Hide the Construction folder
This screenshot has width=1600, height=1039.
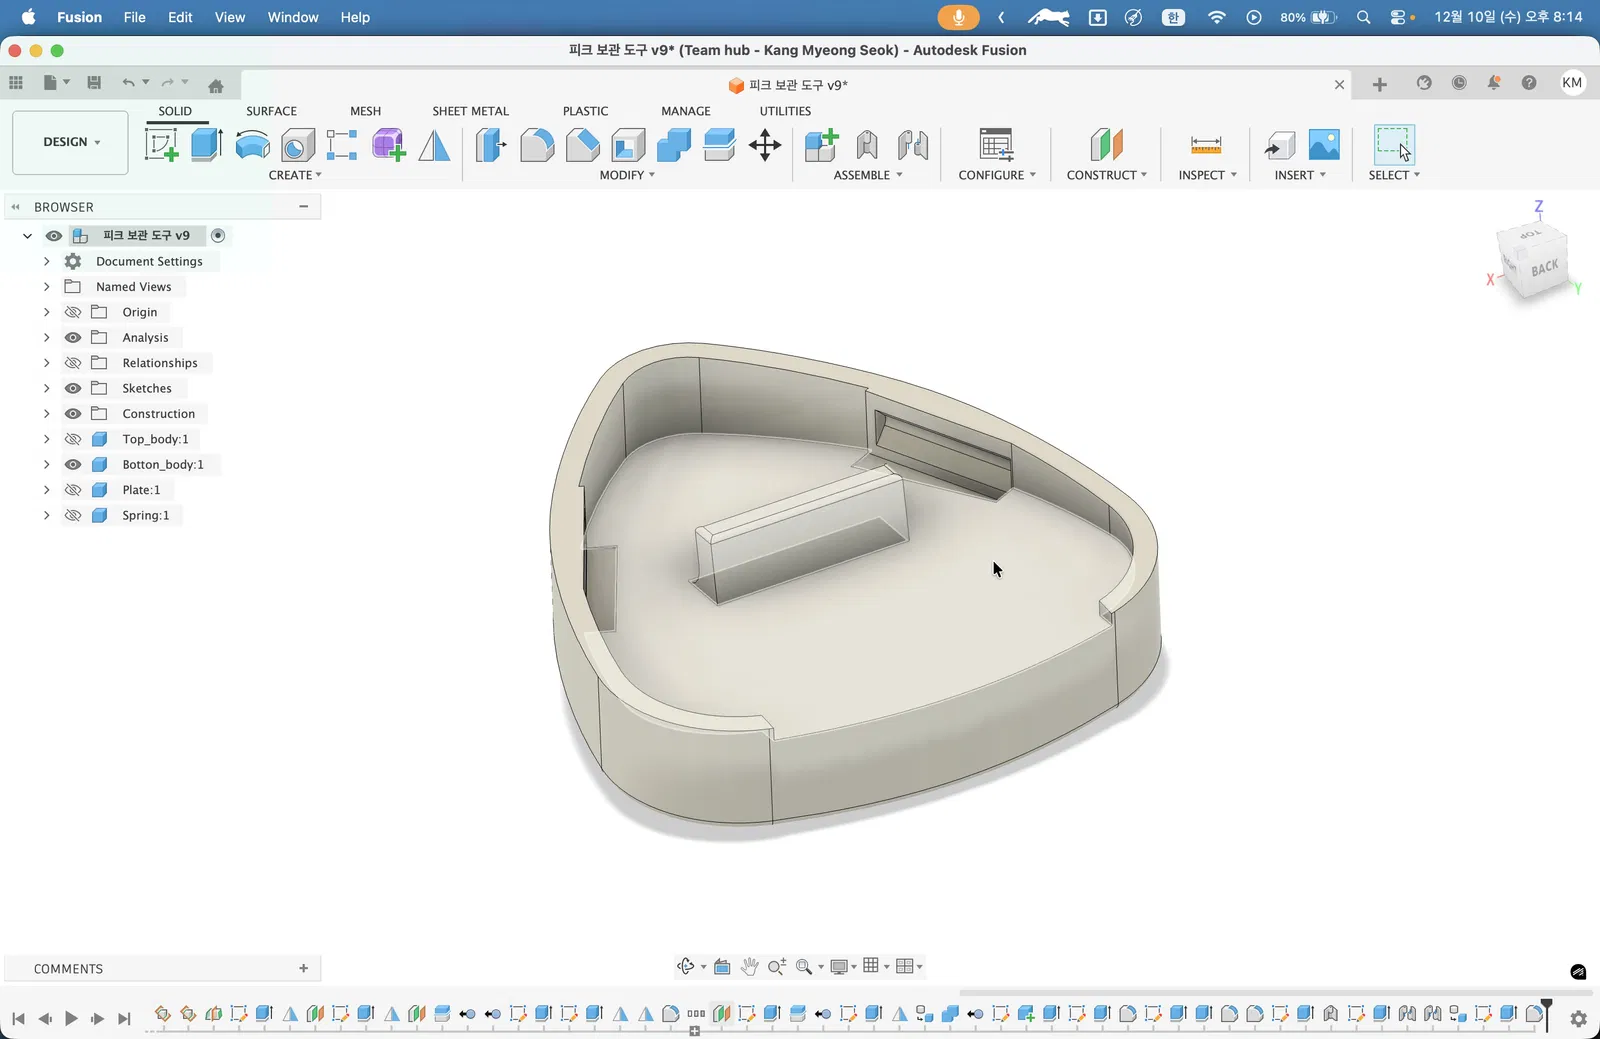73,414
